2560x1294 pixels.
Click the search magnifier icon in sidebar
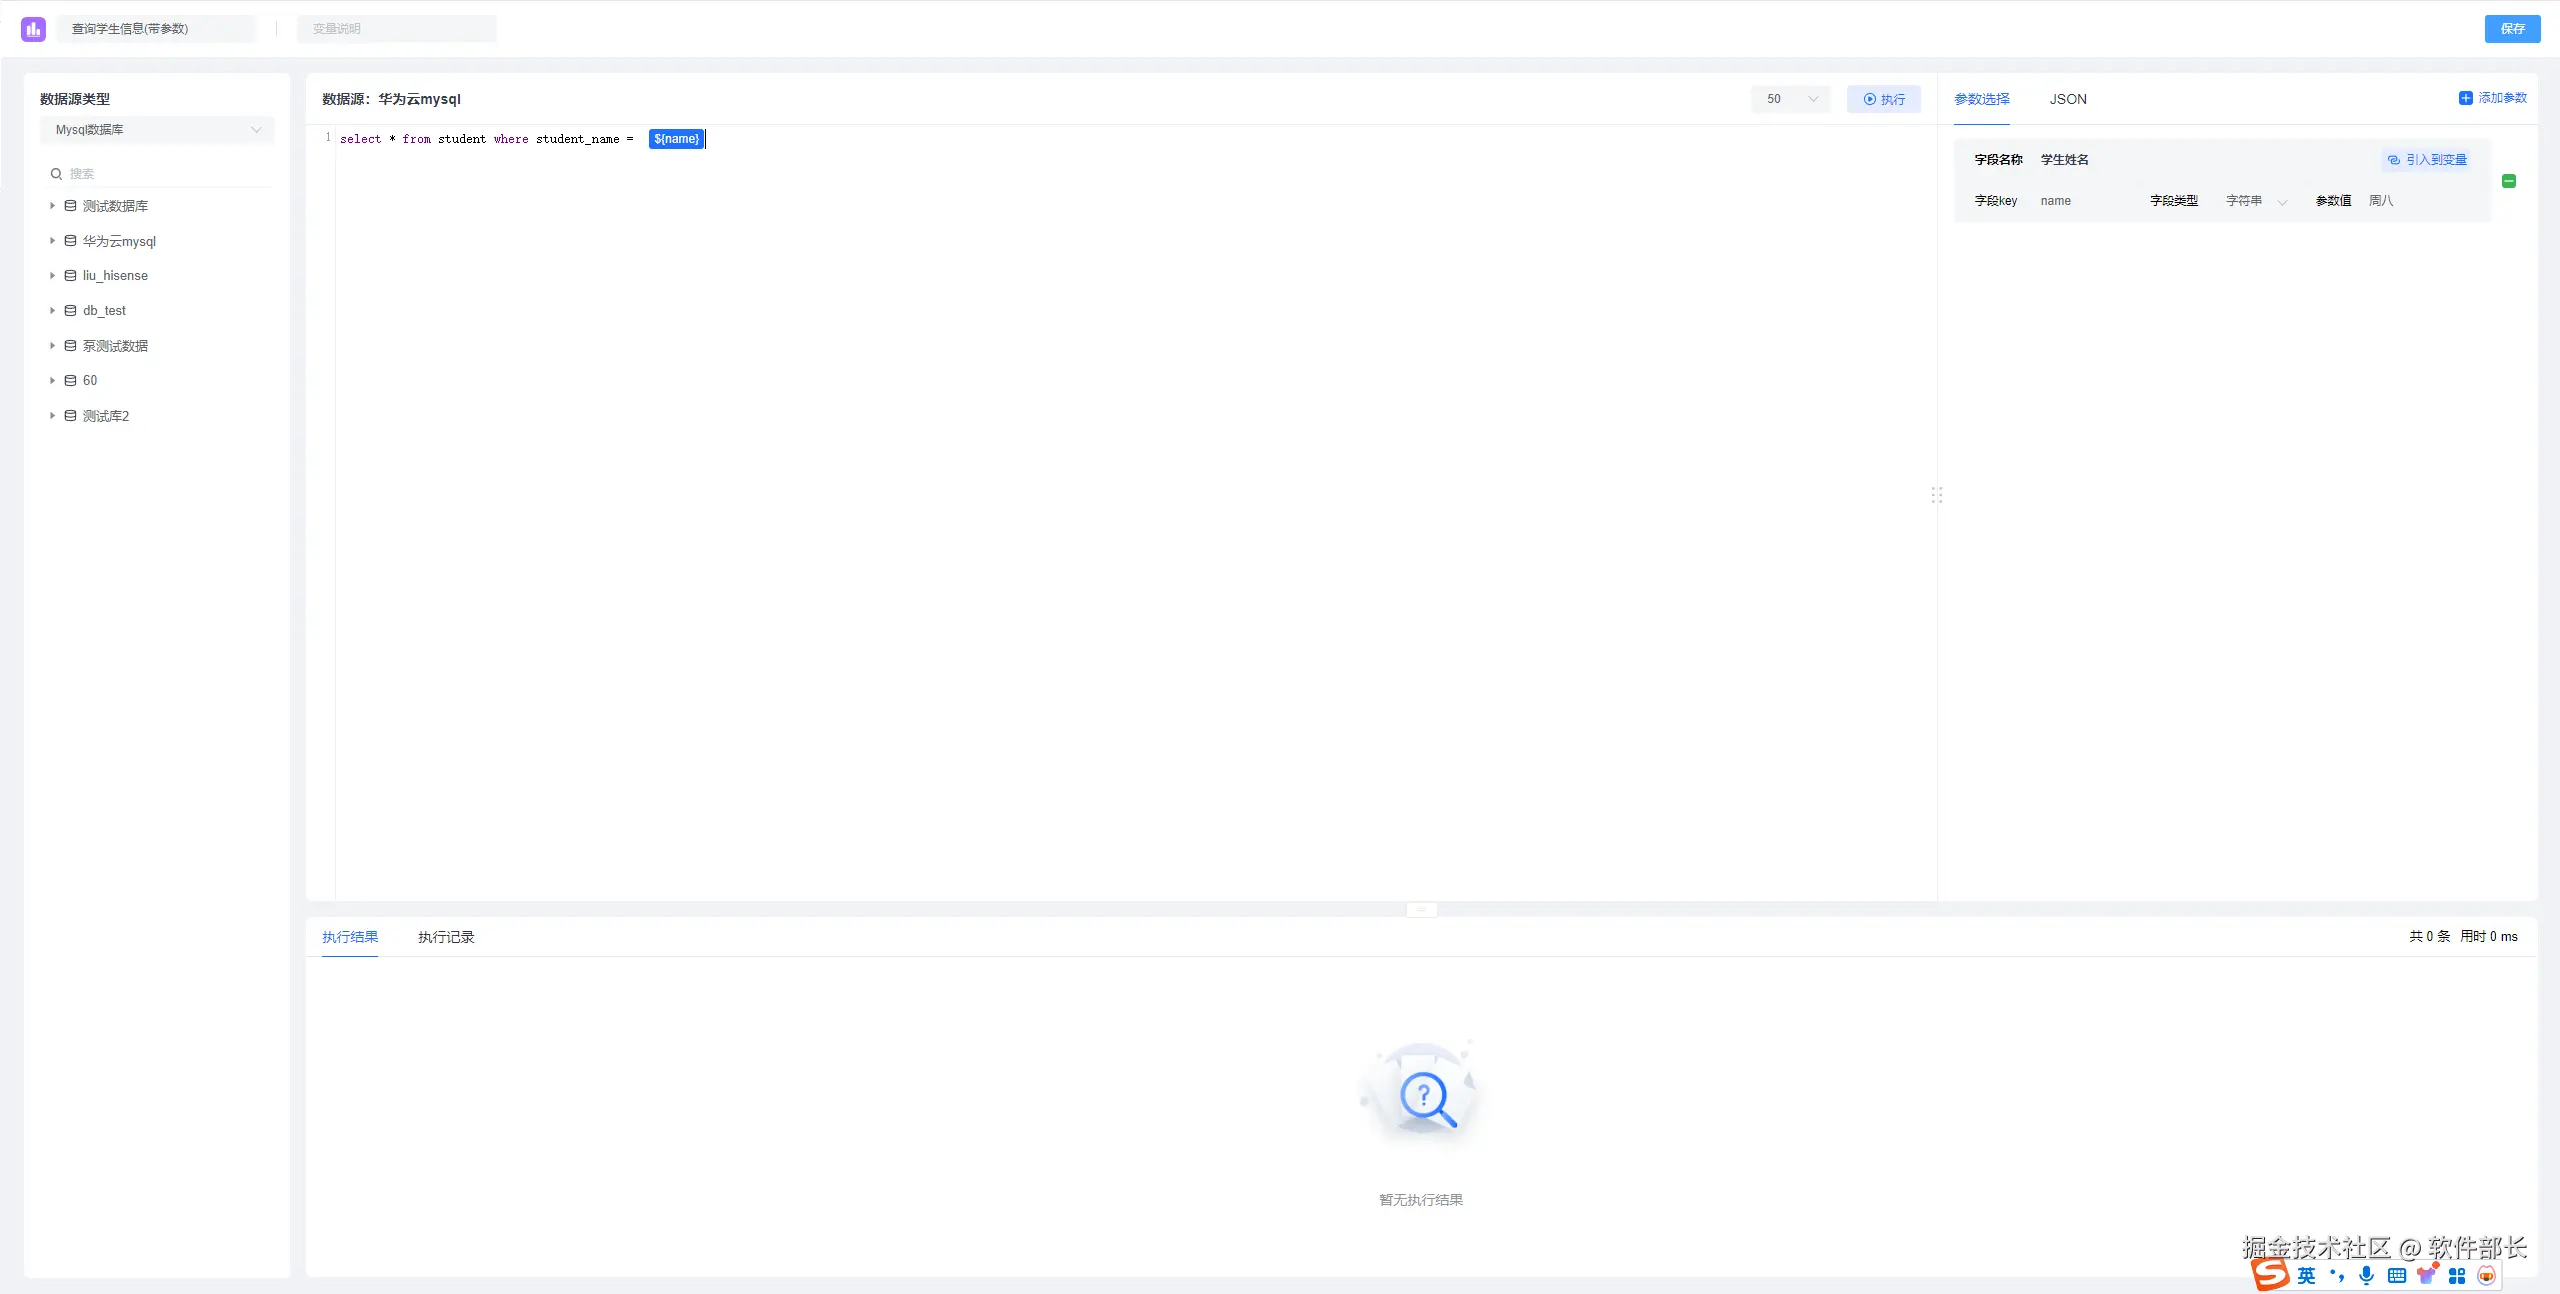click(x=56, y=174)
